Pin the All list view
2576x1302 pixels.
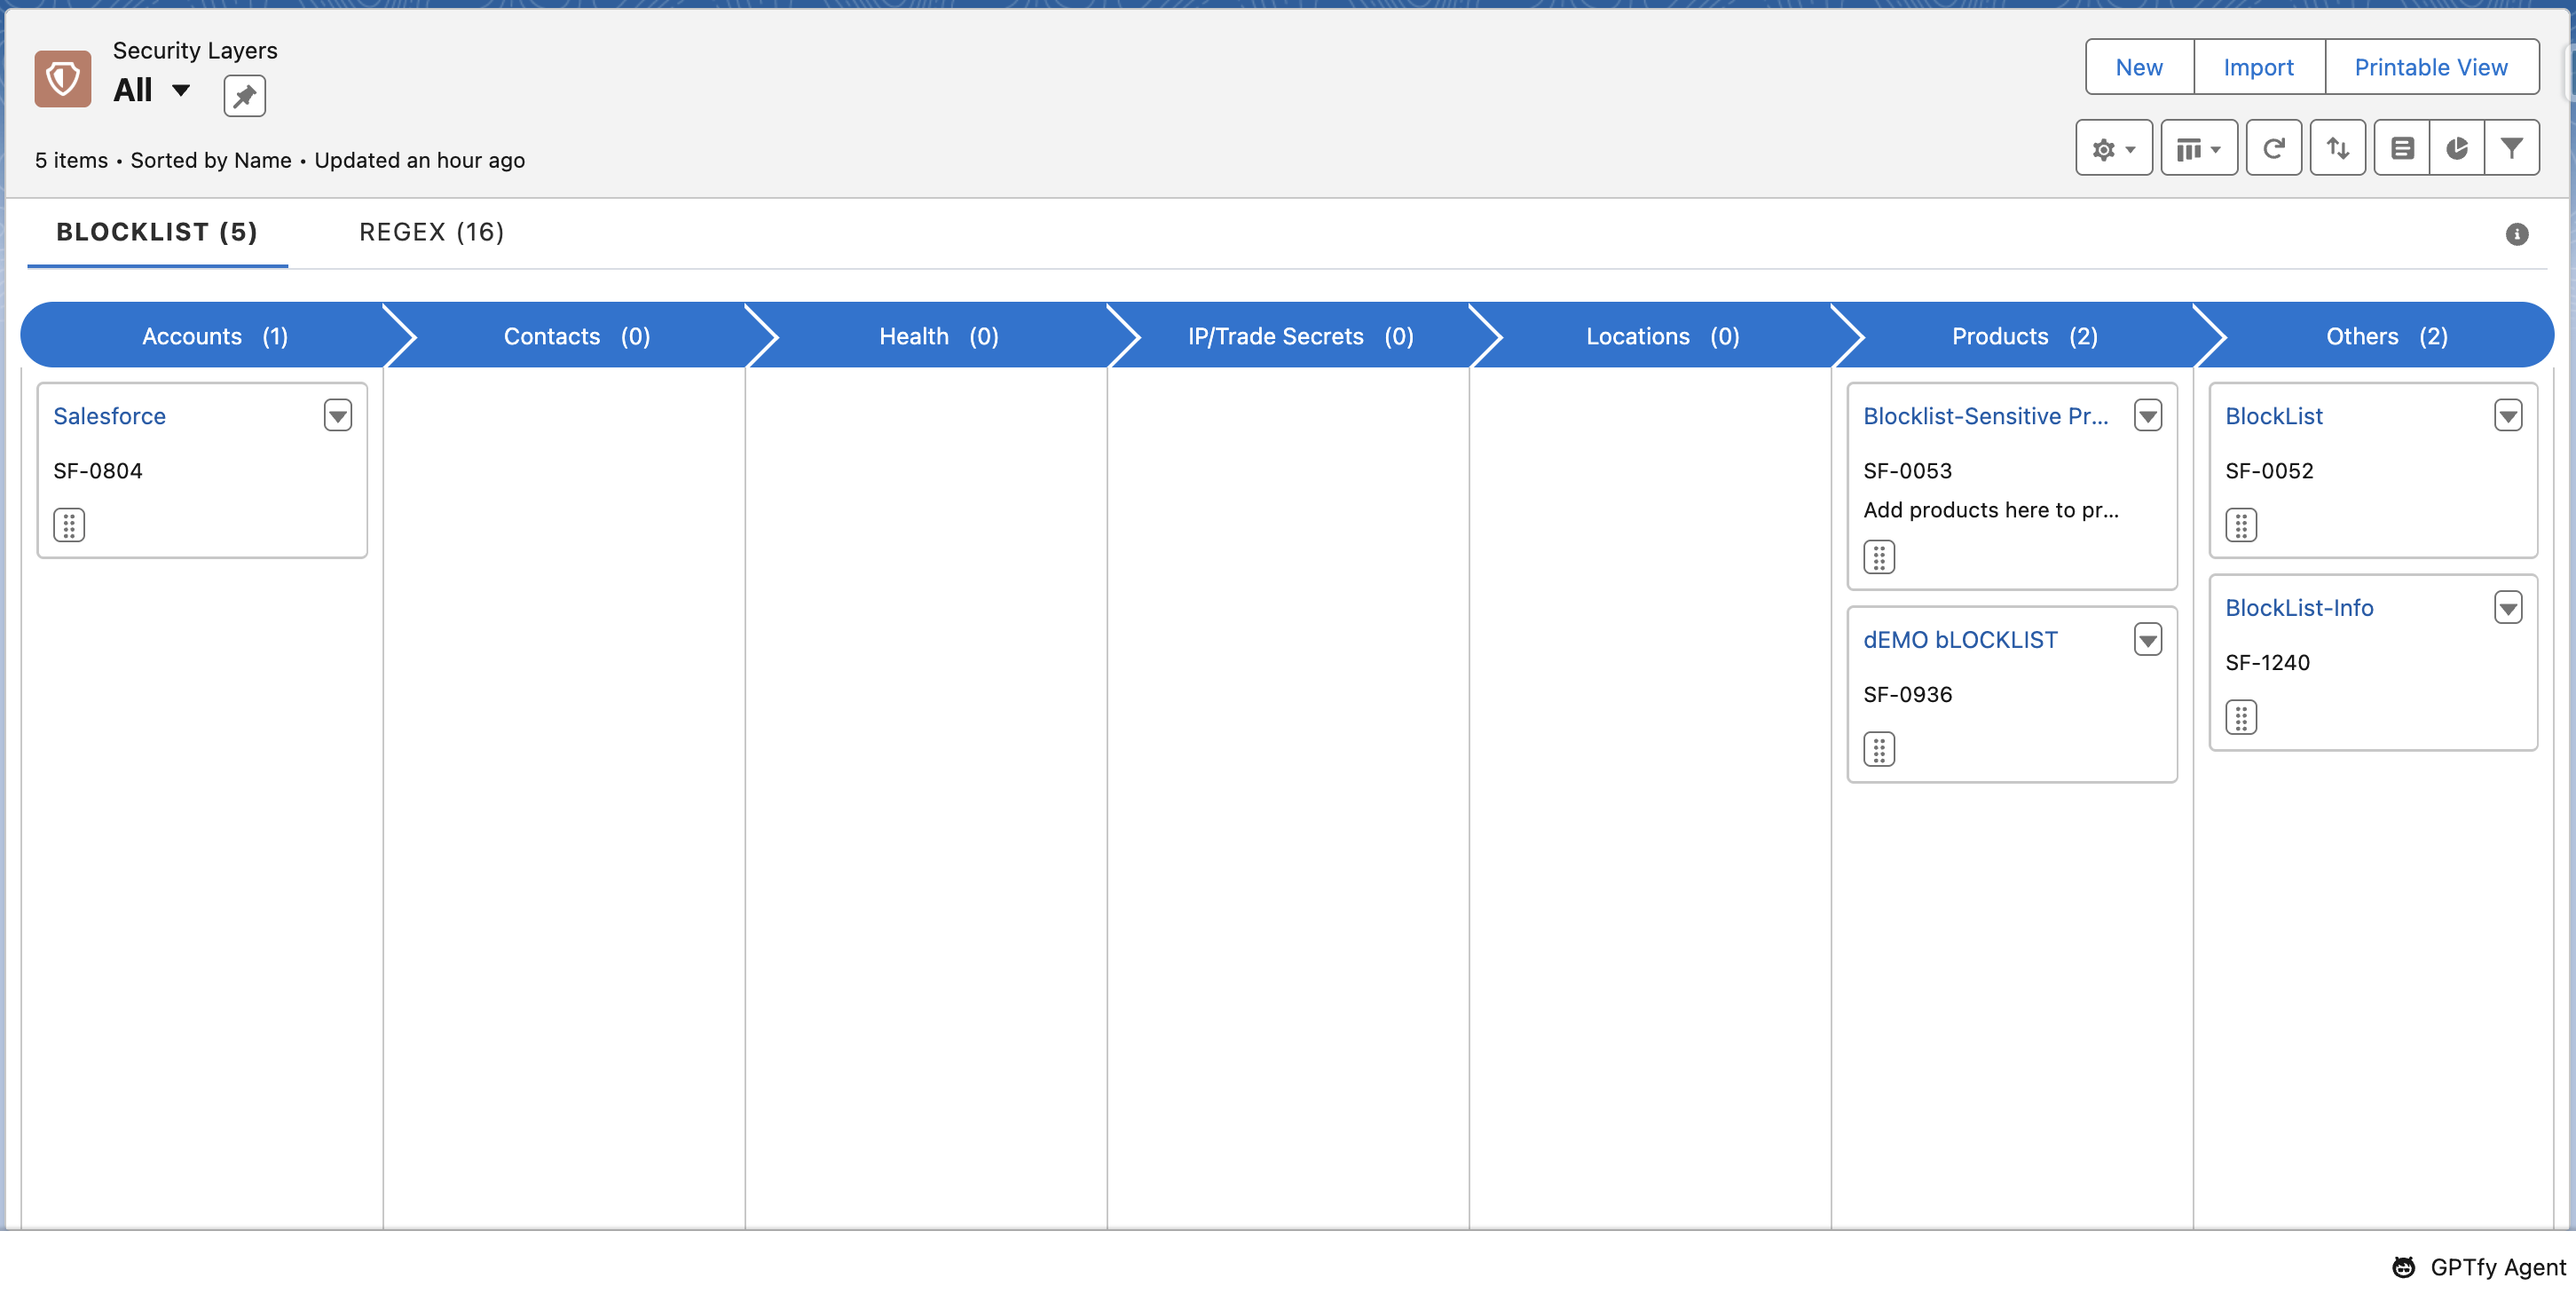coord(244,96)
